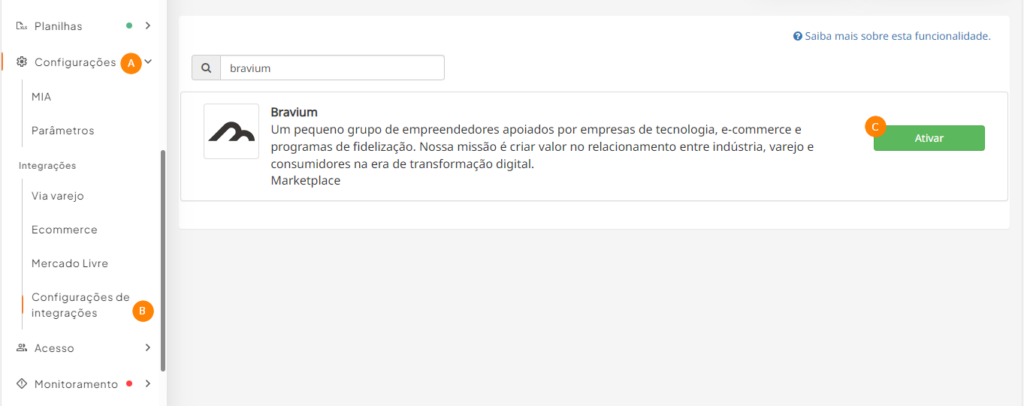Open the Acesso menu item
The width and height of the screenshot is (1024, 406).
pos(54,348)
